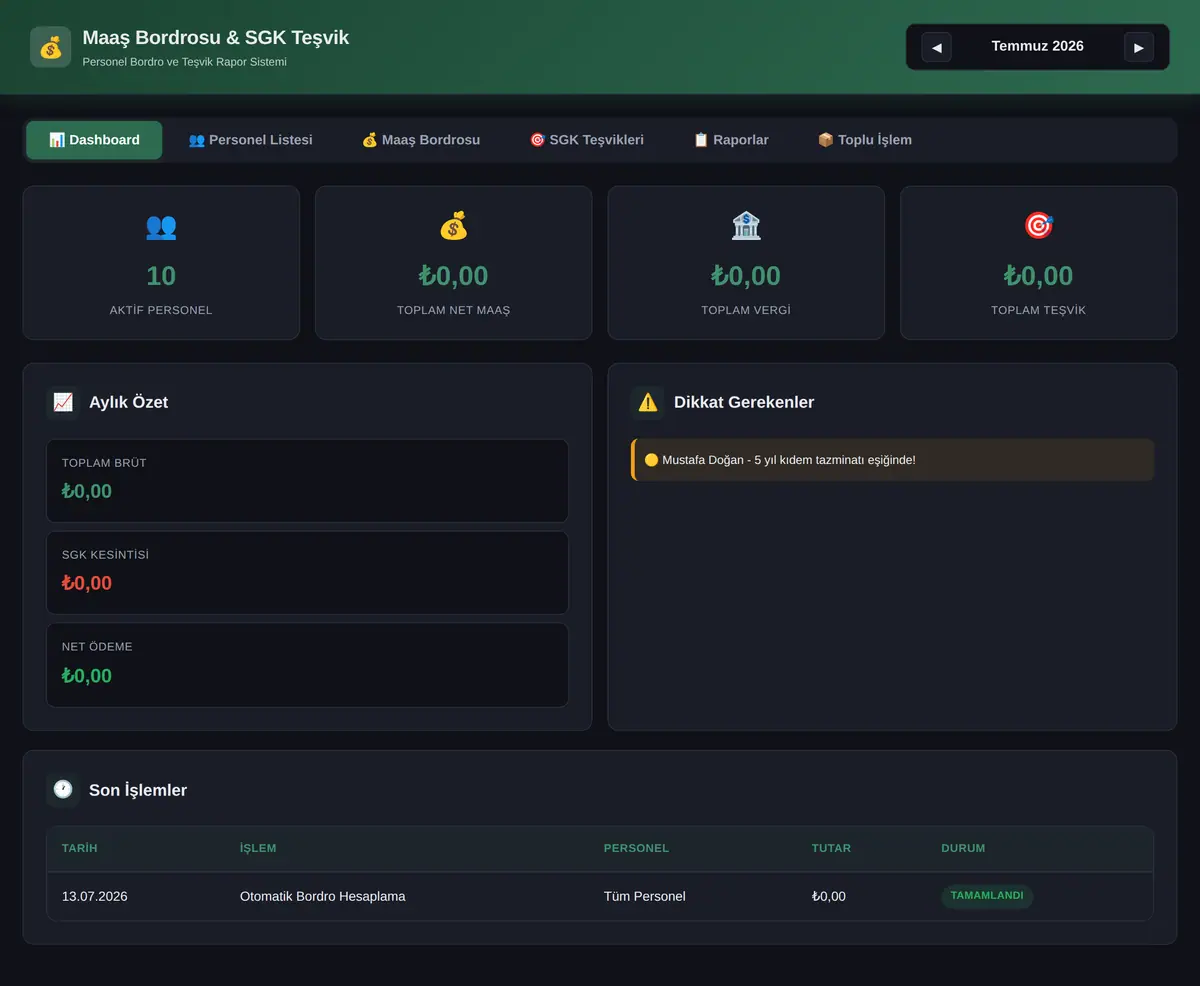
Task: Click the date 13.07.2026 in the table
Action: pyautogui.click(x=95, y=896)
